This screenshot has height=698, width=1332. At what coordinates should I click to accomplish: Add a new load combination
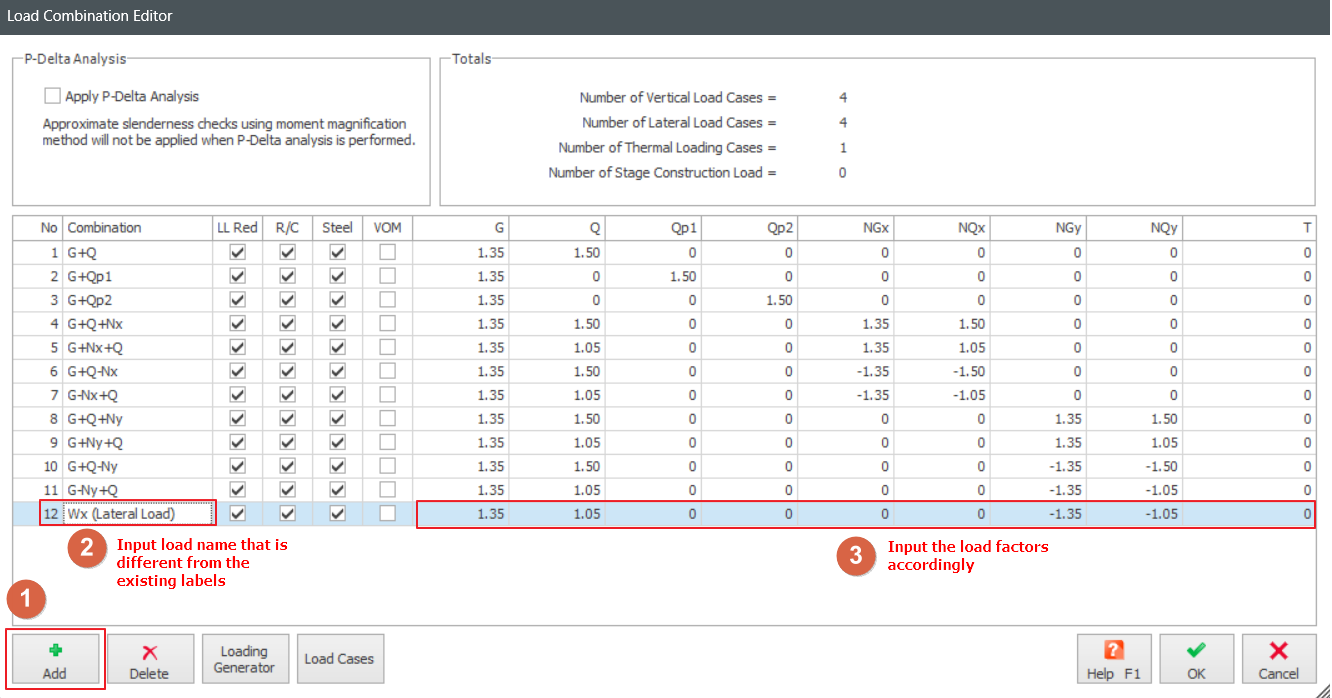(55, 658)
